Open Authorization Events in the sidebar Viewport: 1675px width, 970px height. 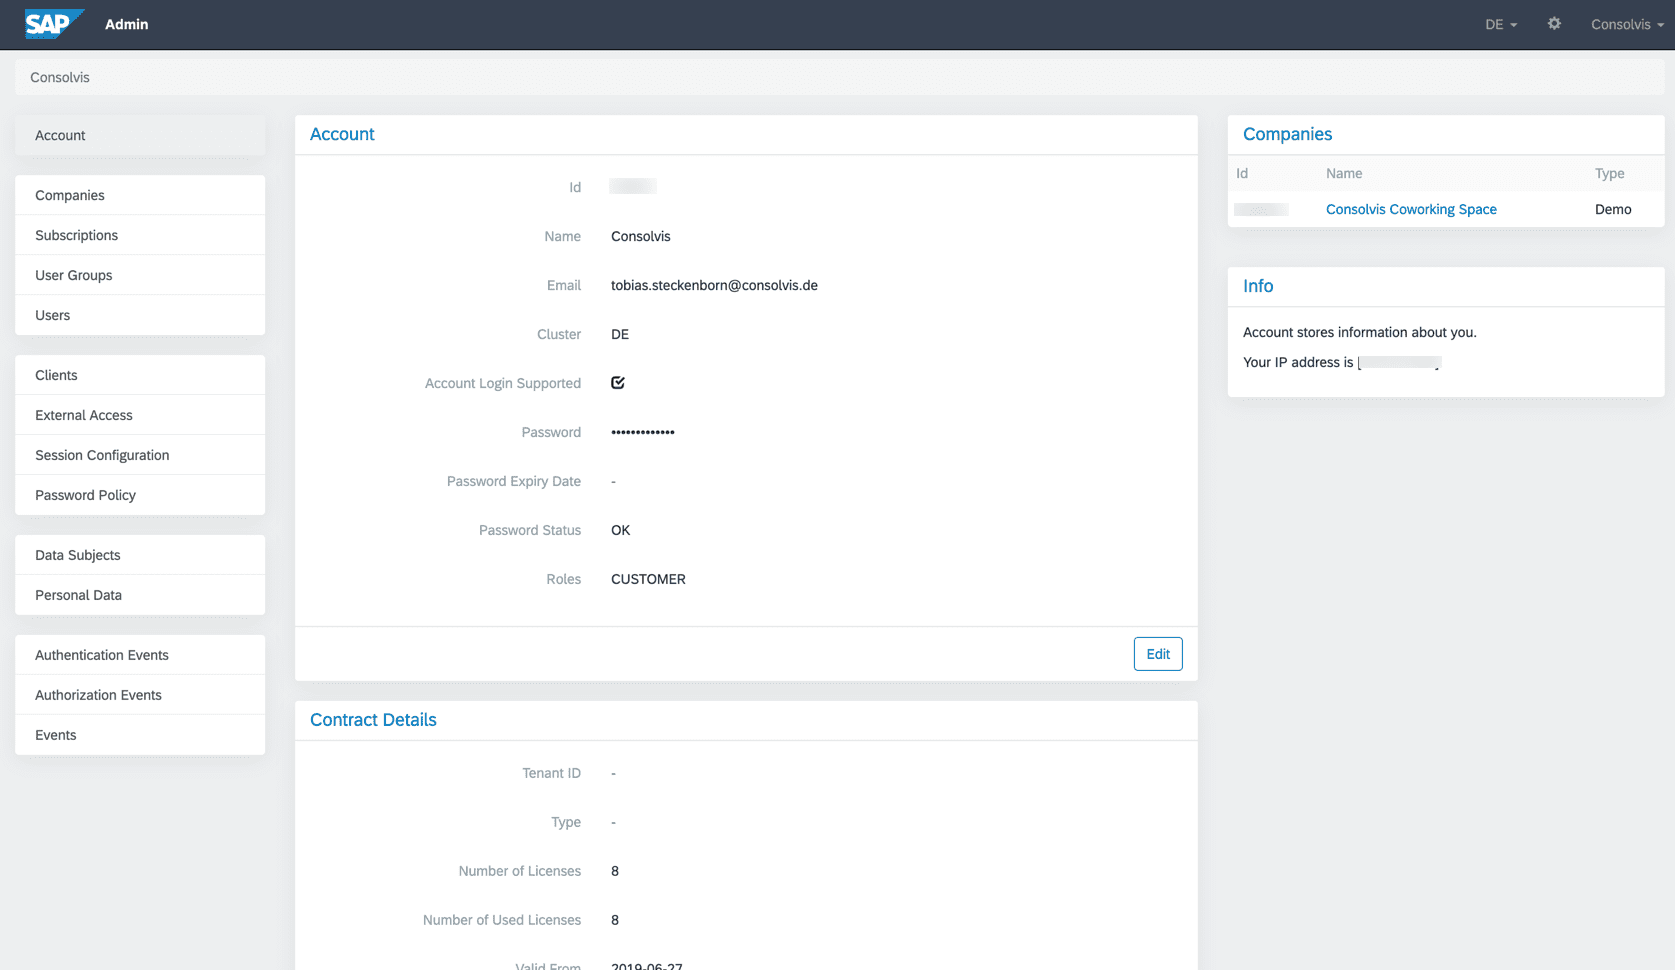tap(140, 695)
